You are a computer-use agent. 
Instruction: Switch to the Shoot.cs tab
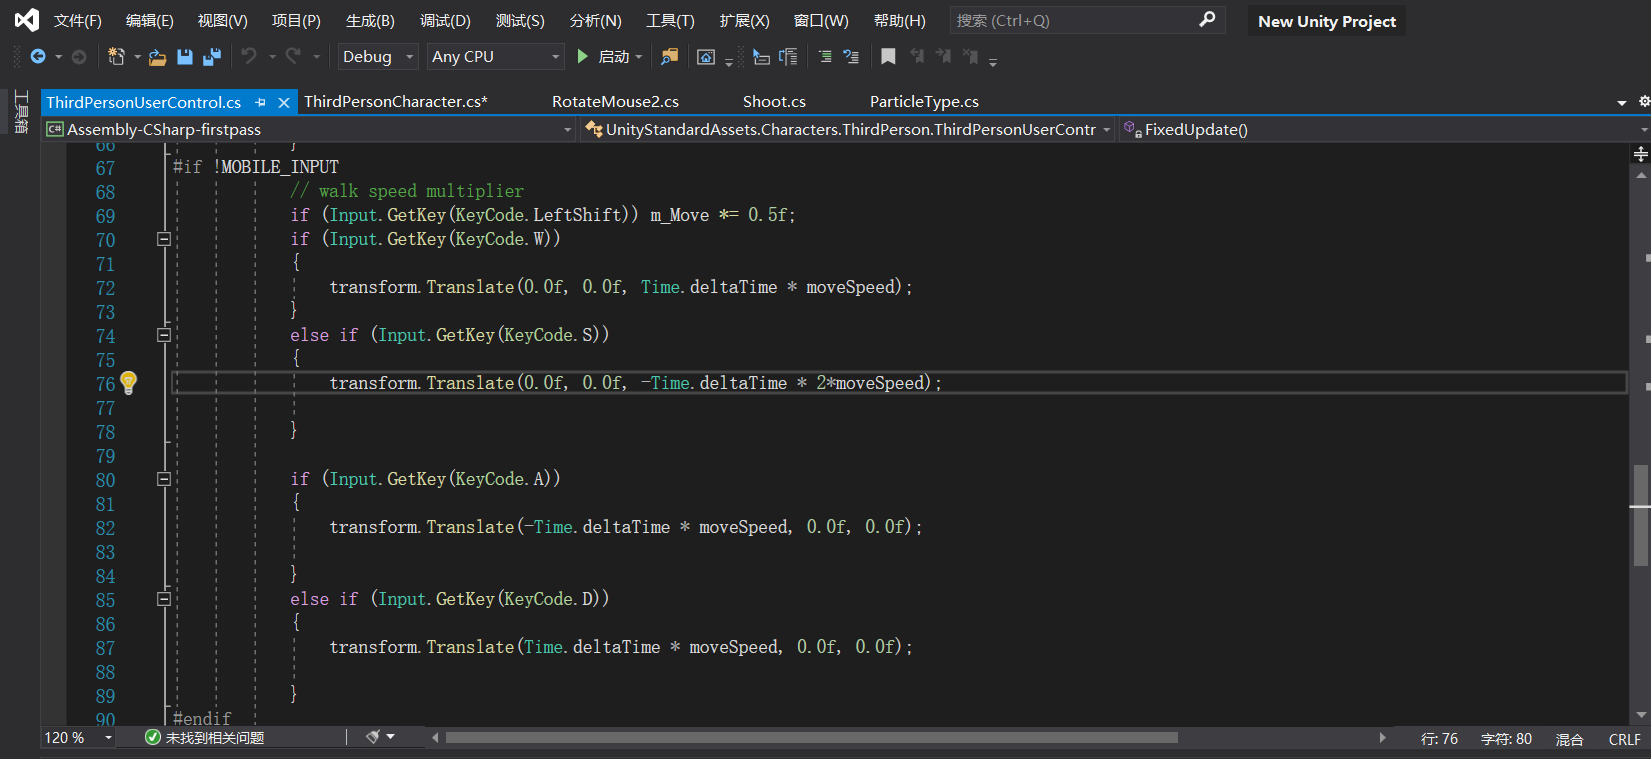pos(774,102)
